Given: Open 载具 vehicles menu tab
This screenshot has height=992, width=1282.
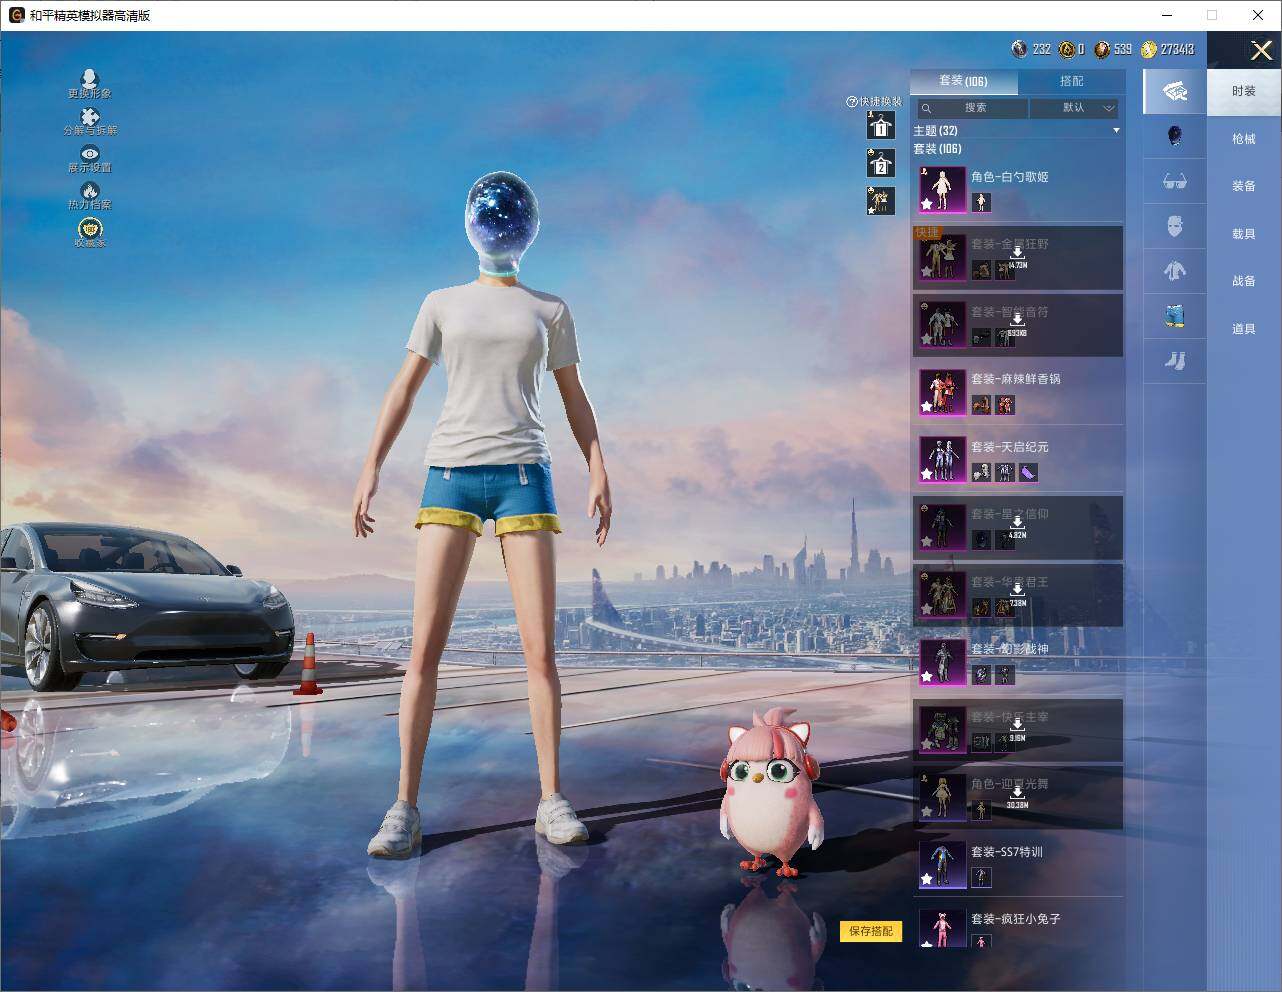Looking at the screenshot, I should click(x=1244, y=234).
